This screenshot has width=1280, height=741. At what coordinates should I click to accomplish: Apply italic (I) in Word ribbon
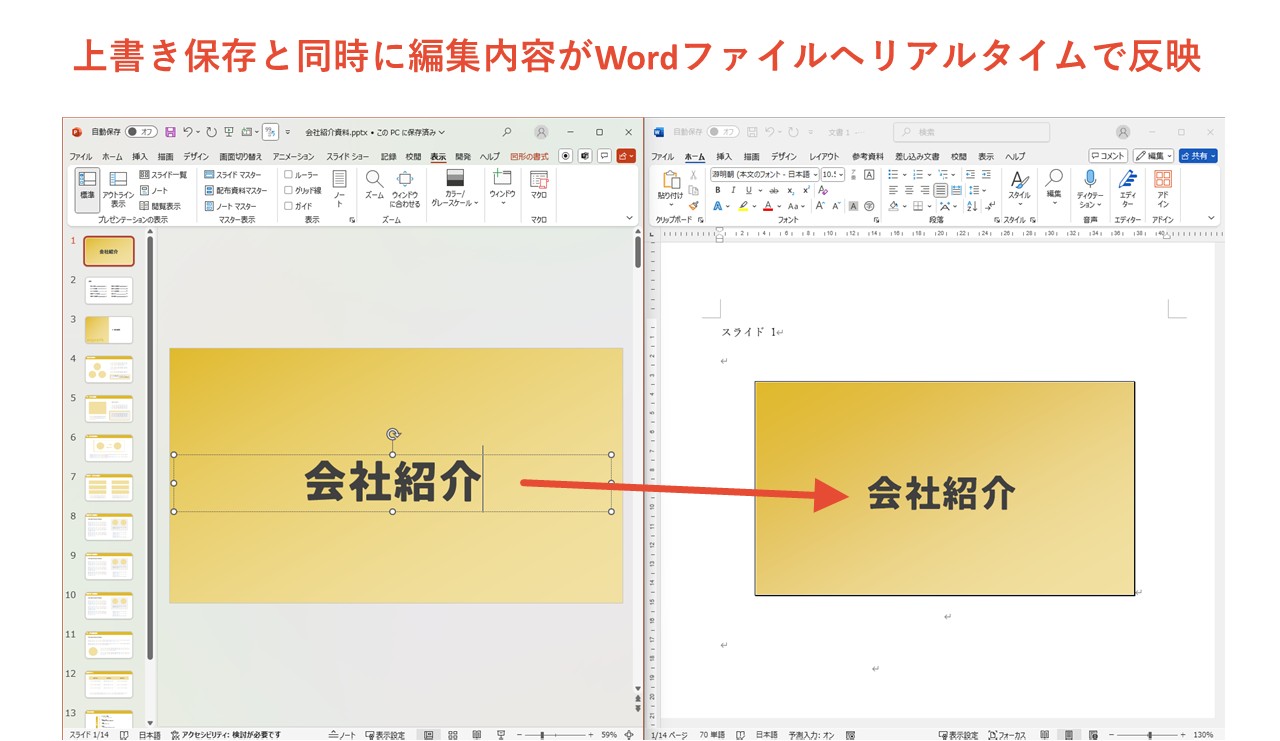[x=732, y=190]
